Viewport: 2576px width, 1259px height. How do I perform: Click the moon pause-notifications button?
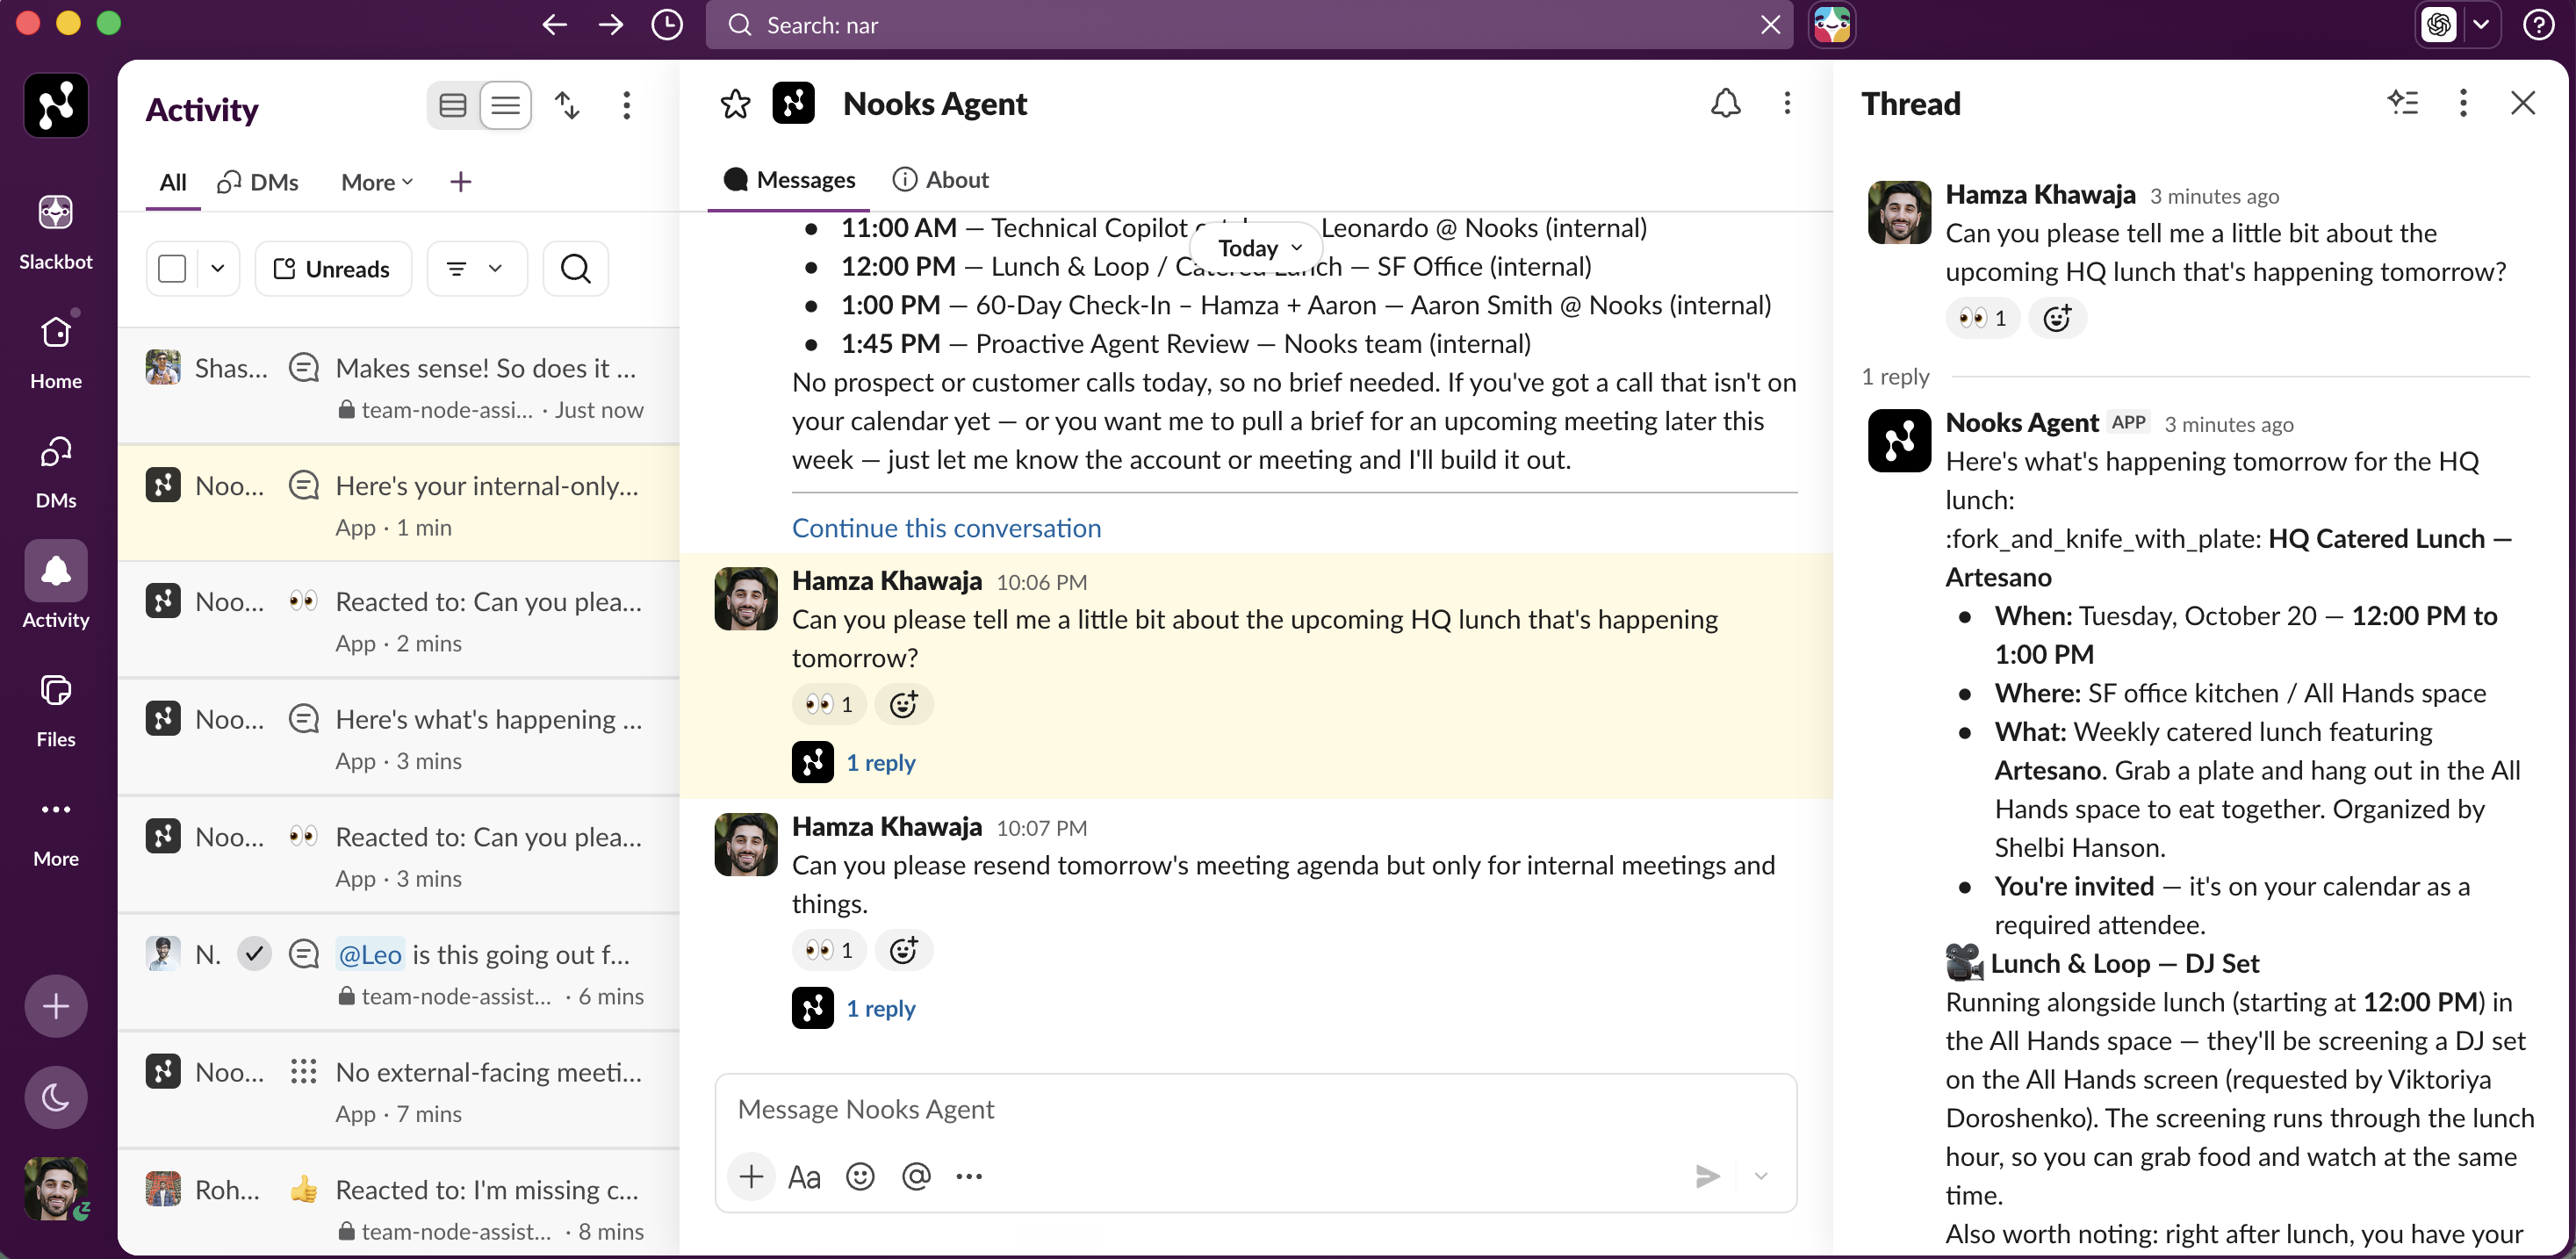click(x=56, y=1097)
